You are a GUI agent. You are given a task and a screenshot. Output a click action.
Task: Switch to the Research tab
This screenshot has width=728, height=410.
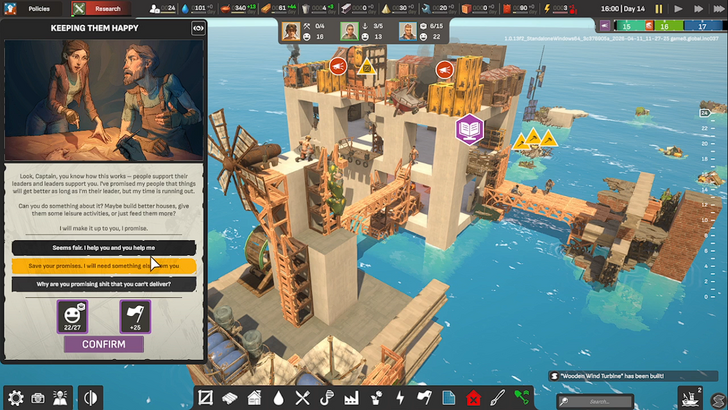101,8
